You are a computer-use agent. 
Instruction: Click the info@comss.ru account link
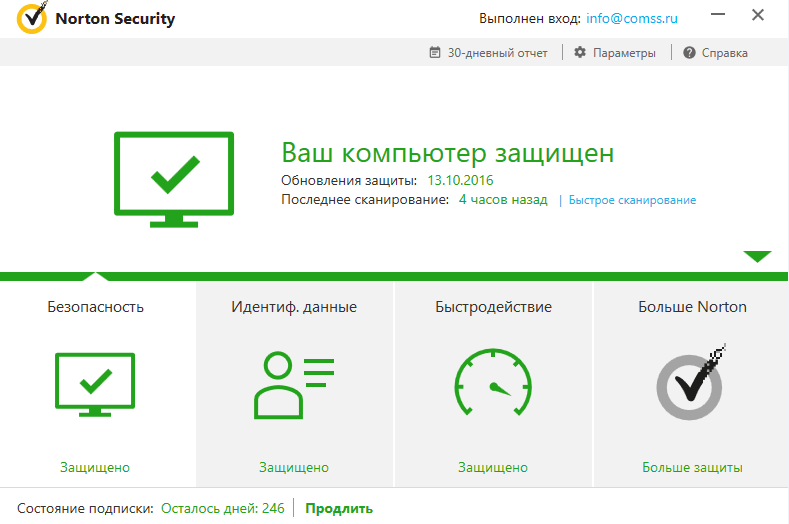pos(632,19)
